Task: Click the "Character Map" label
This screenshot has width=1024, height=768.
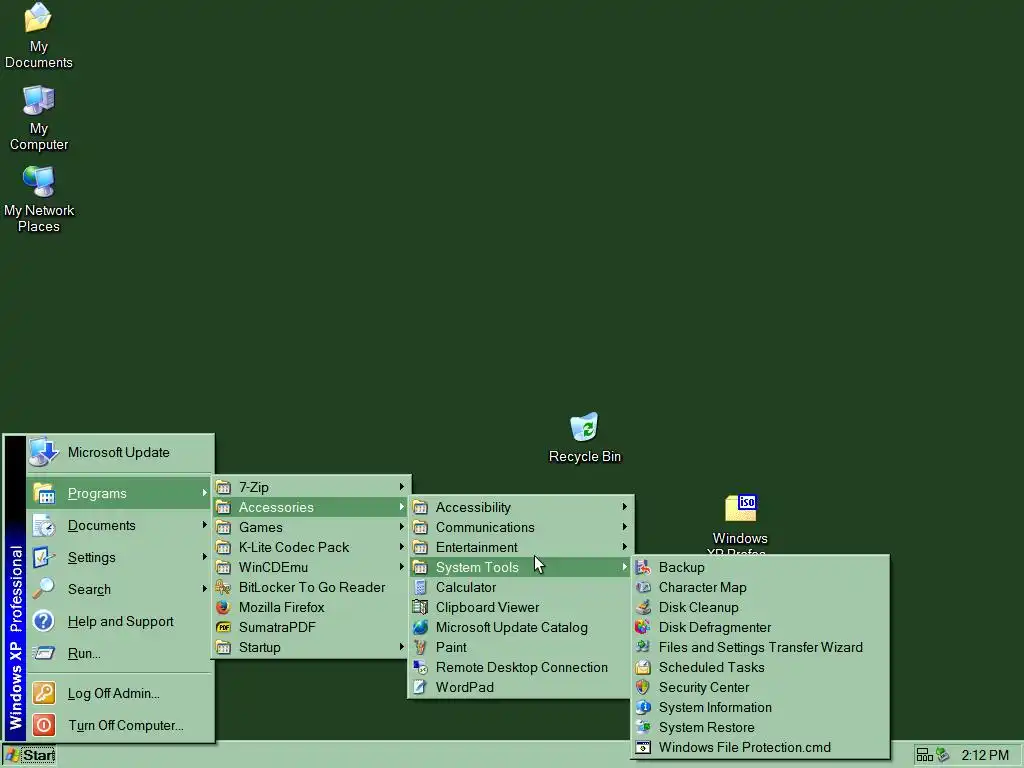Action: point(703,587)
